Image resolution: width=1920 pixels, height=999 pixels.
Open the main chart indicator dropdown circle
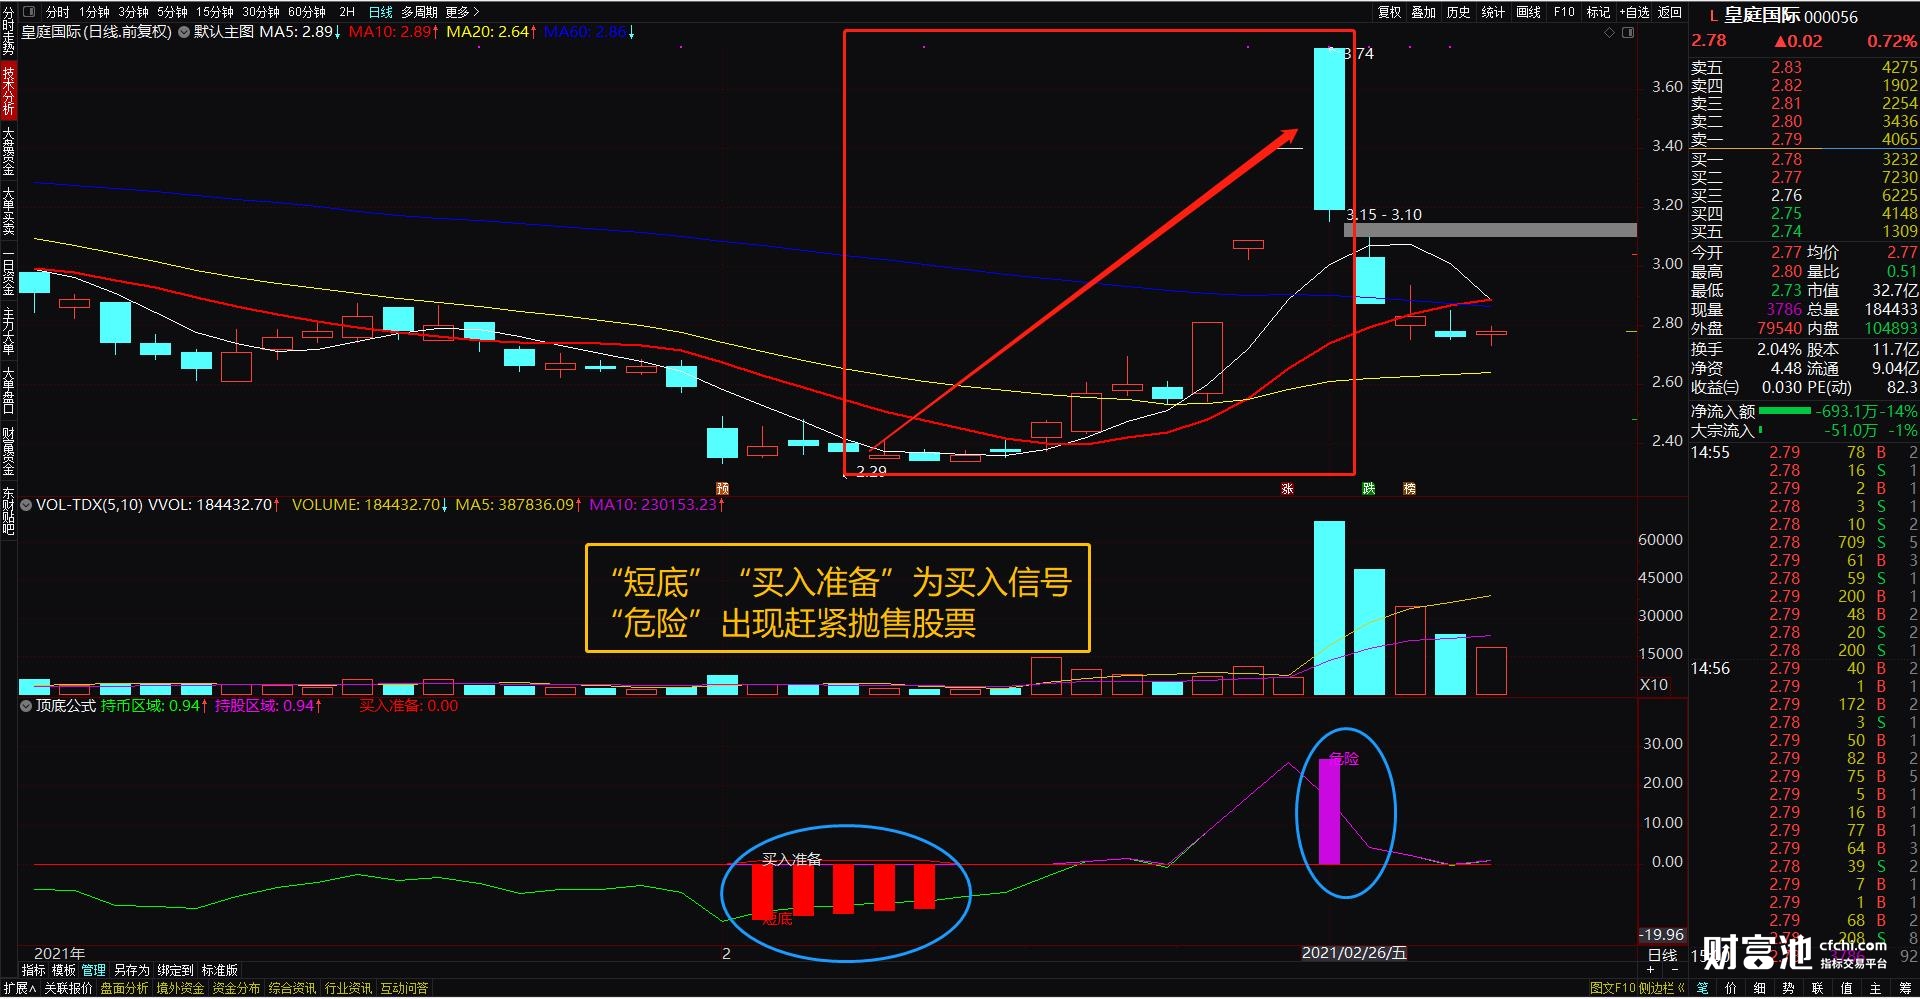(x=184, y=32)
